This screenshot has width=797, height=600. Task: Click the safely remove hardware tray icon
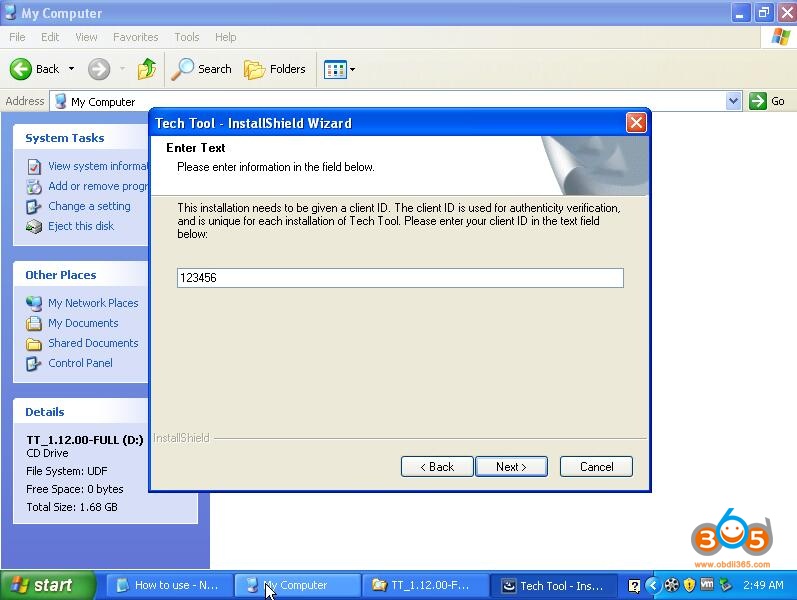pyautogui.click(x=725, y=585)
